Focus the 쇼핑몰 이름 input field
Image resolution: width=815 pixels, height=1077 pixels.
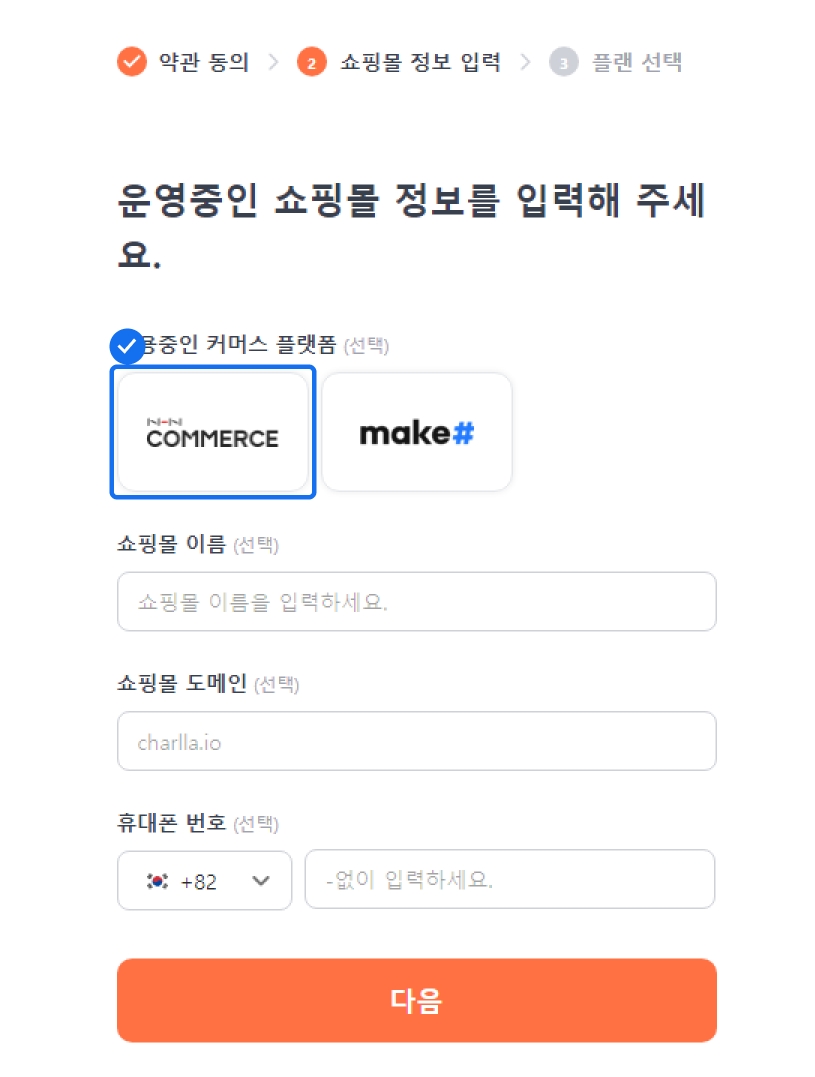[x=416, y=602]
